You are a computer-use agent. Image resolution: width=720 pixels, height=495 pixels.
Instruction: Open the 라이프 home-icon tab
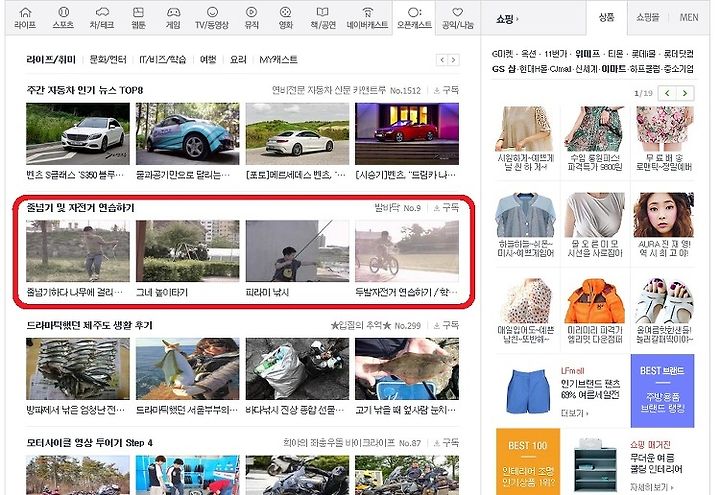click(25, 17)
